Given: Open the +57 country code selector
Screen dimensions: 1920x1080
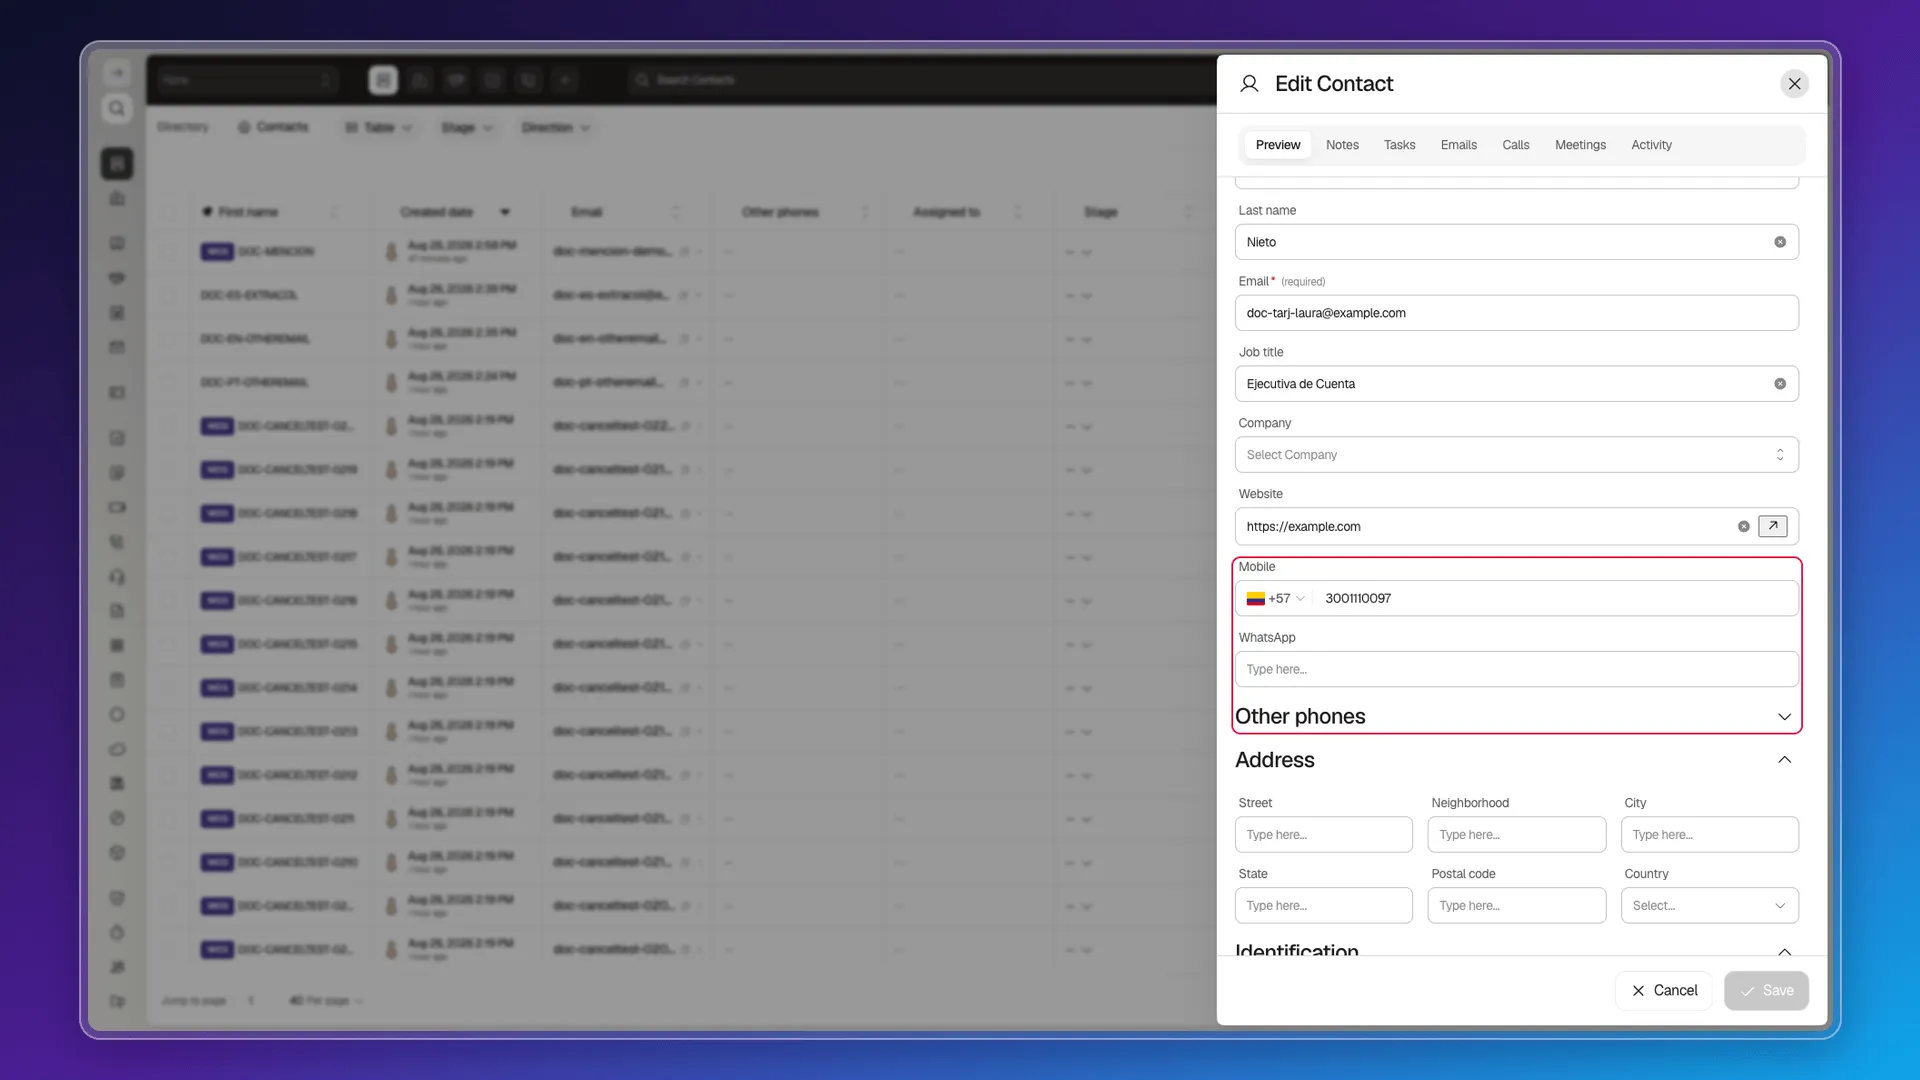Looking at the screenshot, I should pyautogui.click(x=1275, y=599).
